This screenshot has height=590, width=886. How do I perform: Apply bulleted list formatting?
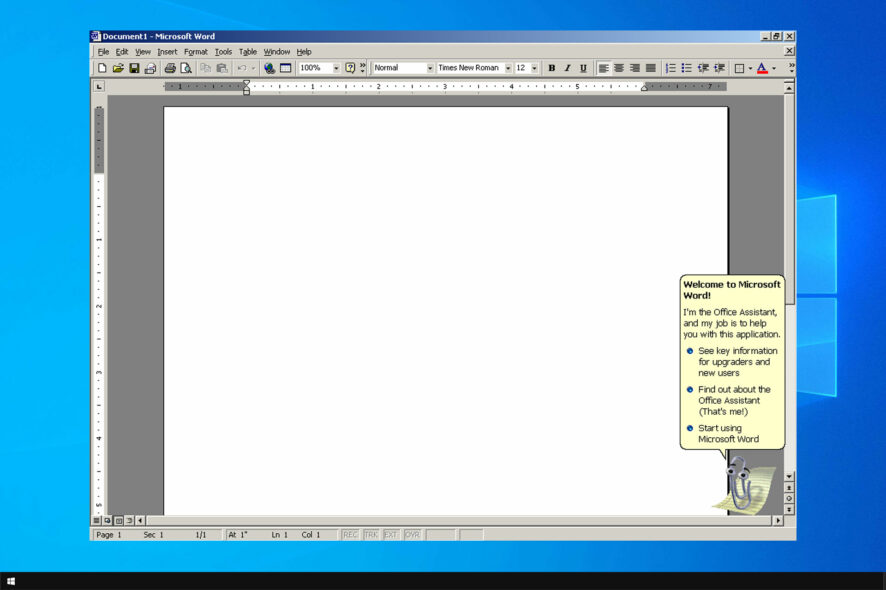point(687,68)
